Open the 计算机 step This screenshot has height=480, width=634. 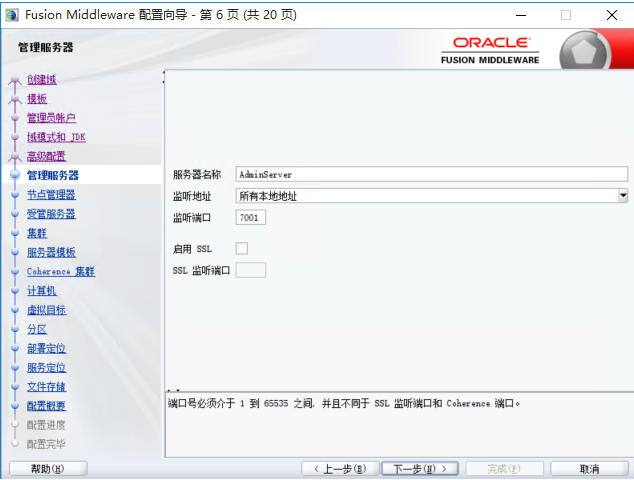tap(42, 290)
